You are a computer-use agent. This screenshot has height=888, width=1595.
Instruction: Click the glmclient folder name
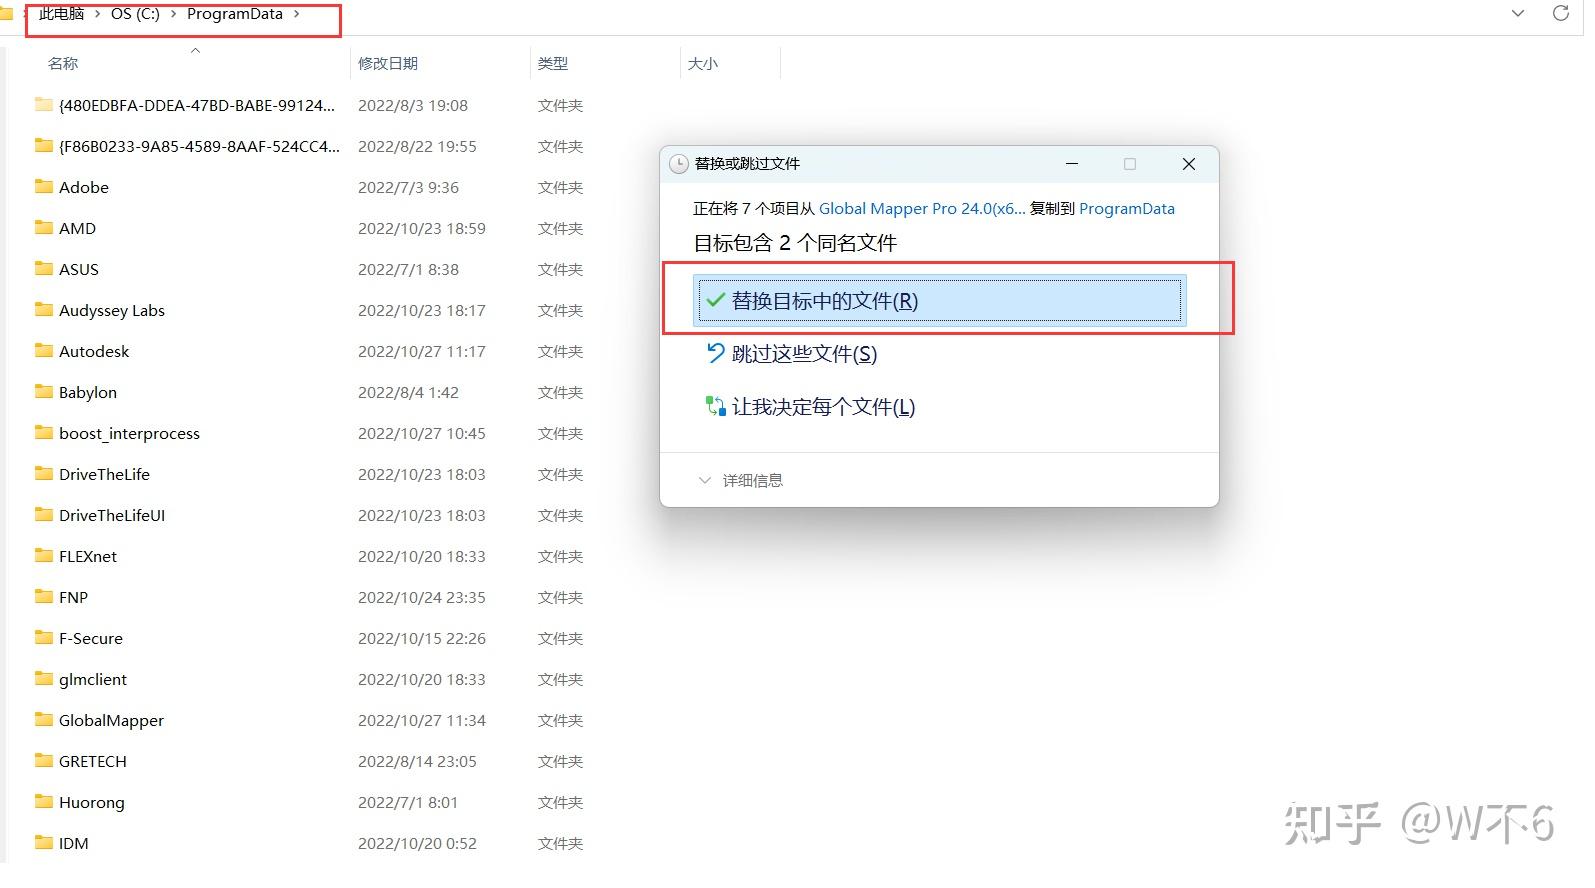coord(93,679)
